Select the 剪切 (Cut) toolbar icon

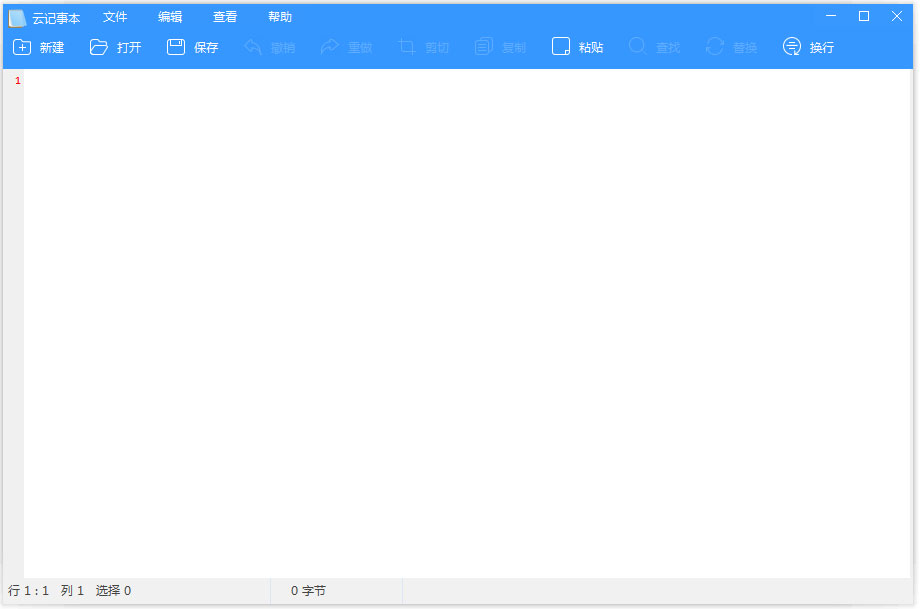click(x=407, y=47)
